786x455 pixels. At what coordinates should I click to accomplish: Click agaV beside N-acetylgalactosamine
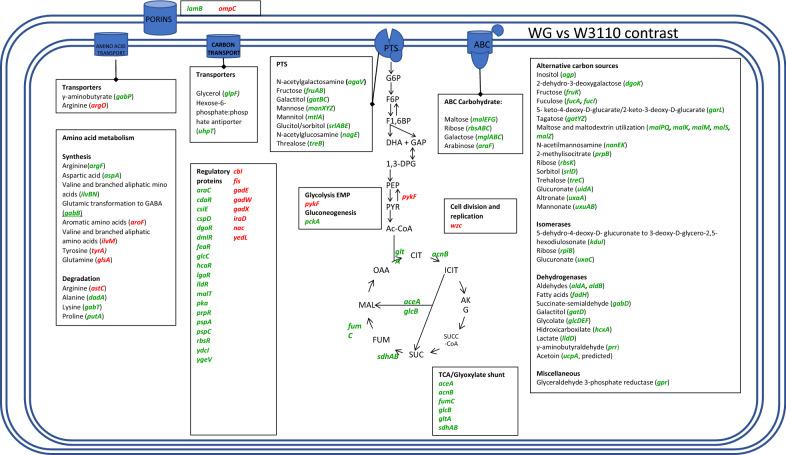pos(356,82)
